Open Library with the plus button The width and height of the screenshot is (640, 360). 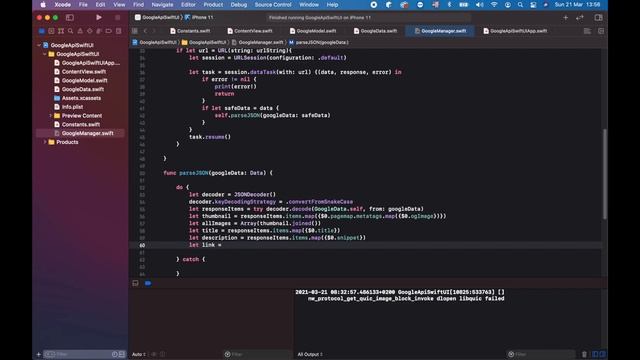pos(565,18)
